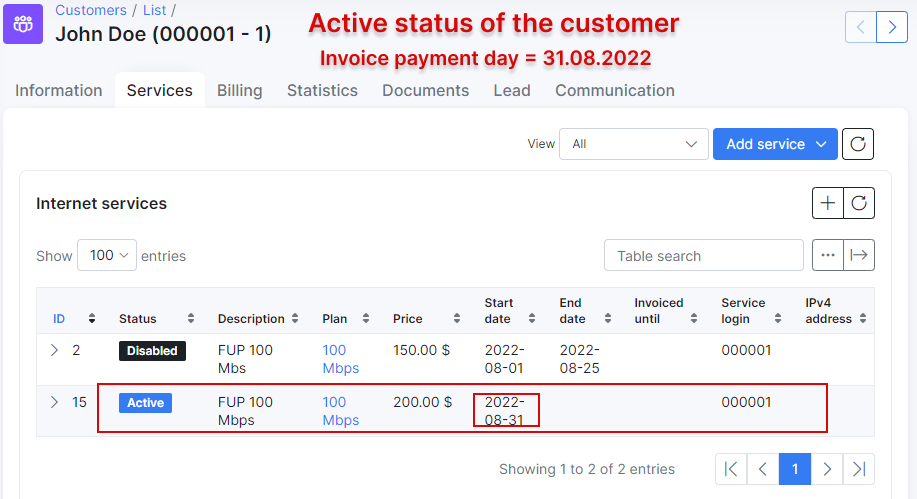
Task: Expand service row with ID 2
Action: pos(54,351)
